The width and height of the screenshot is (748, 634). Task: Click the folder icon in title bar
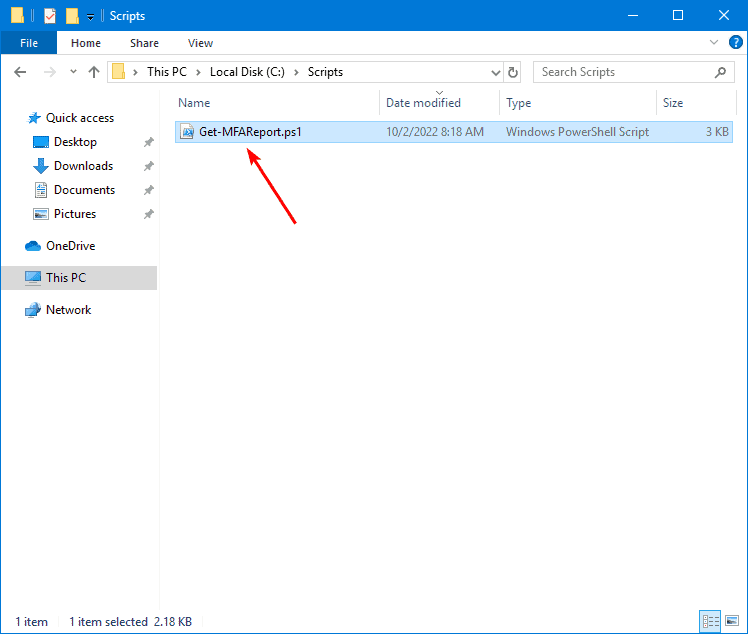pos(17,15)
